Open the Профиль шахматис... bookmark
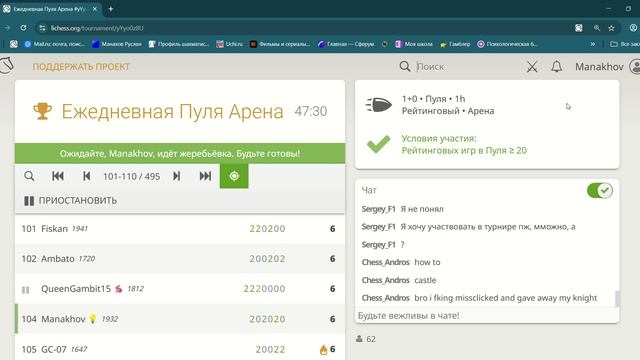640x360 pixels. [x=179, y=44]
